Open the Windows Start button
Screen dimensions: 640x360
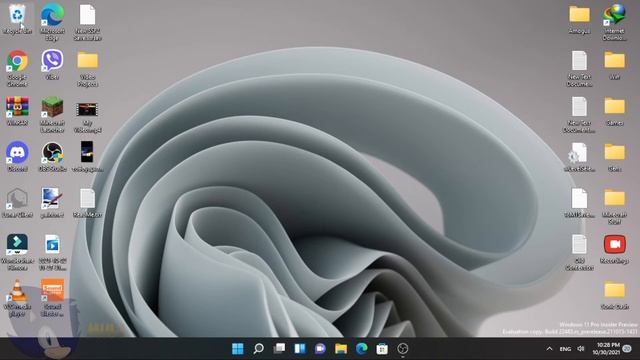[238, 349]
